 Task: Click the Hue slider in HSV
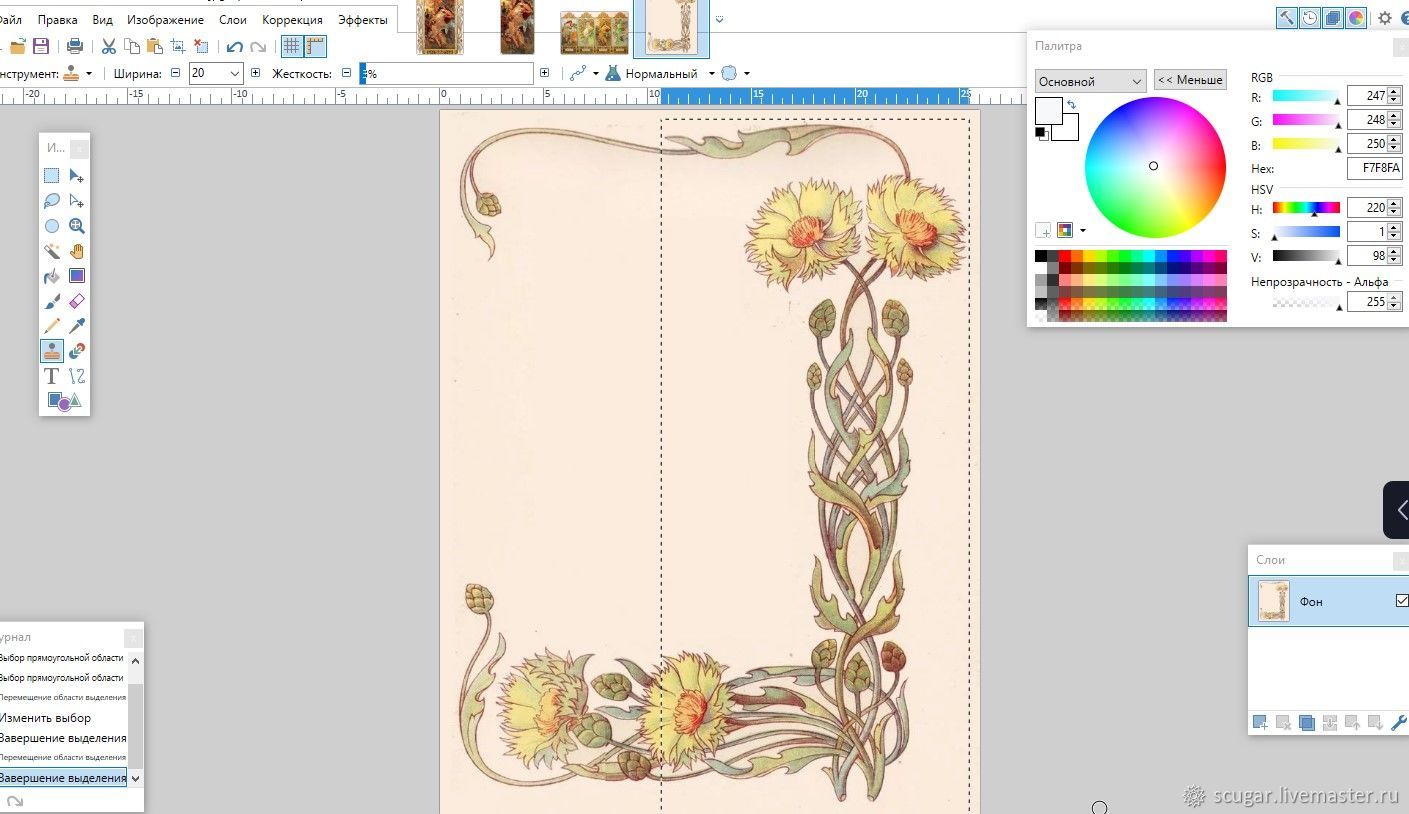click(x=1306, y=208)
